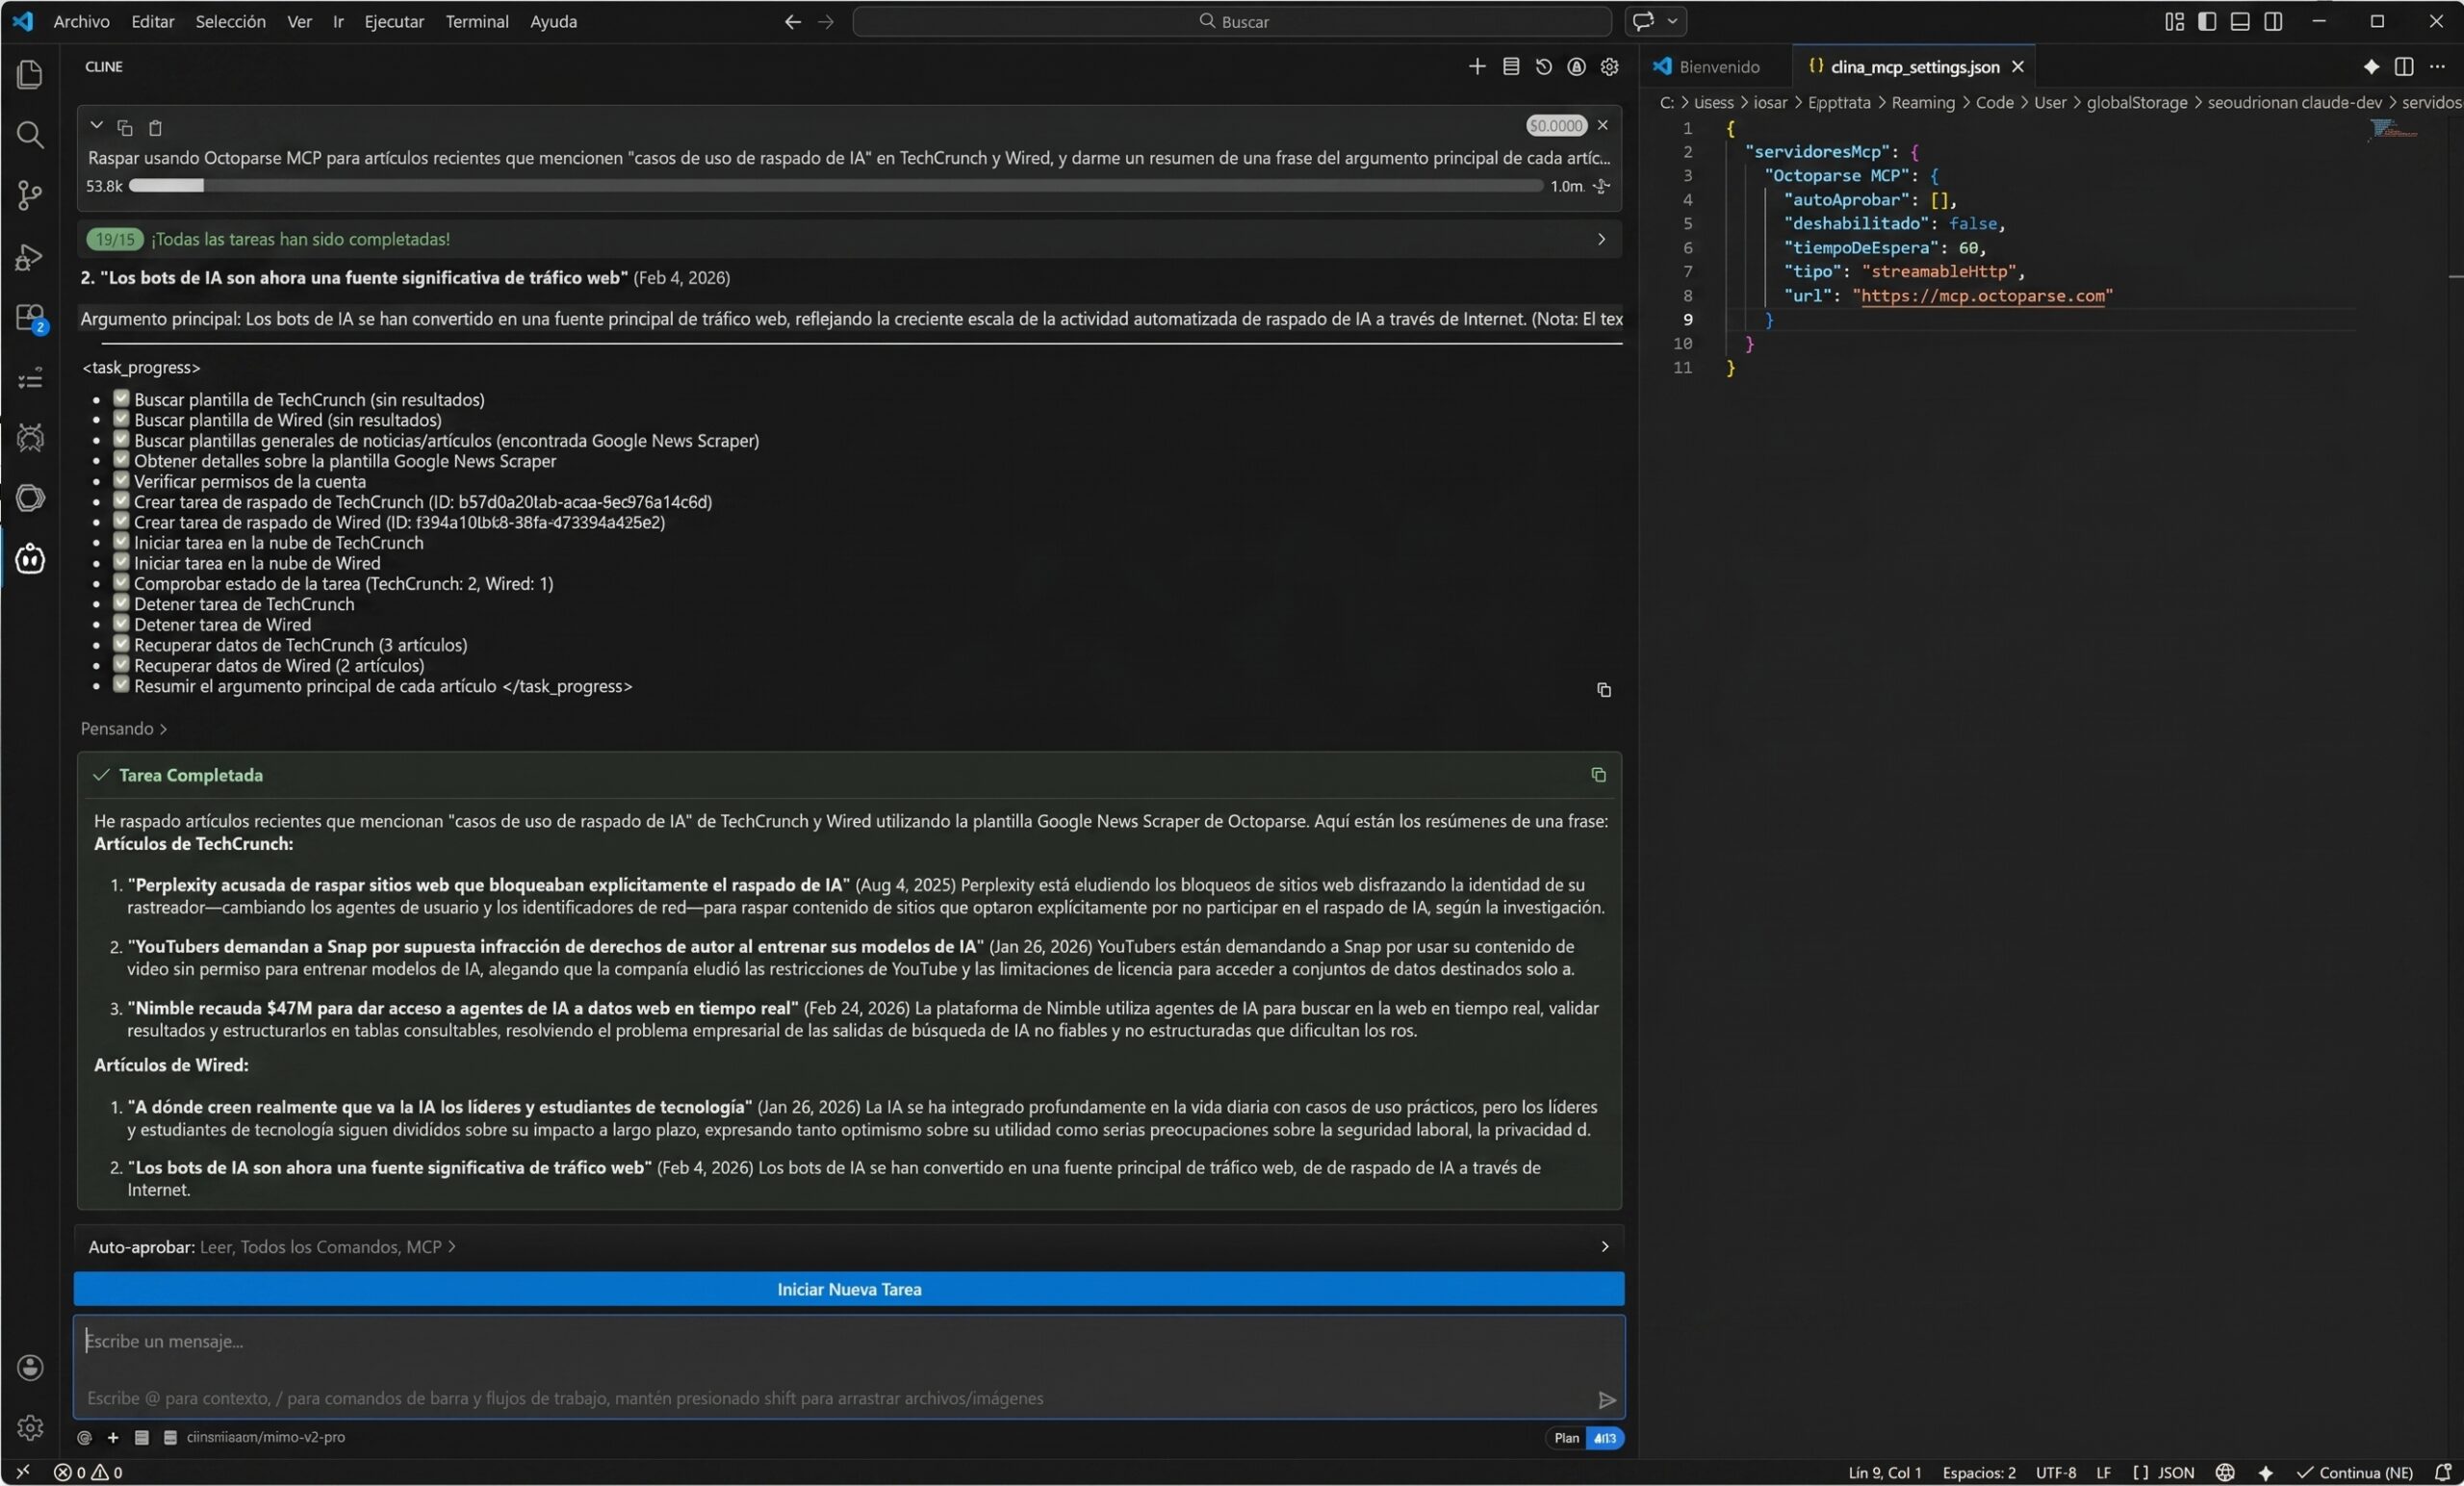
Task: Delete the current task trash icon
Action: pyautogui.click(x=155, y=127)
